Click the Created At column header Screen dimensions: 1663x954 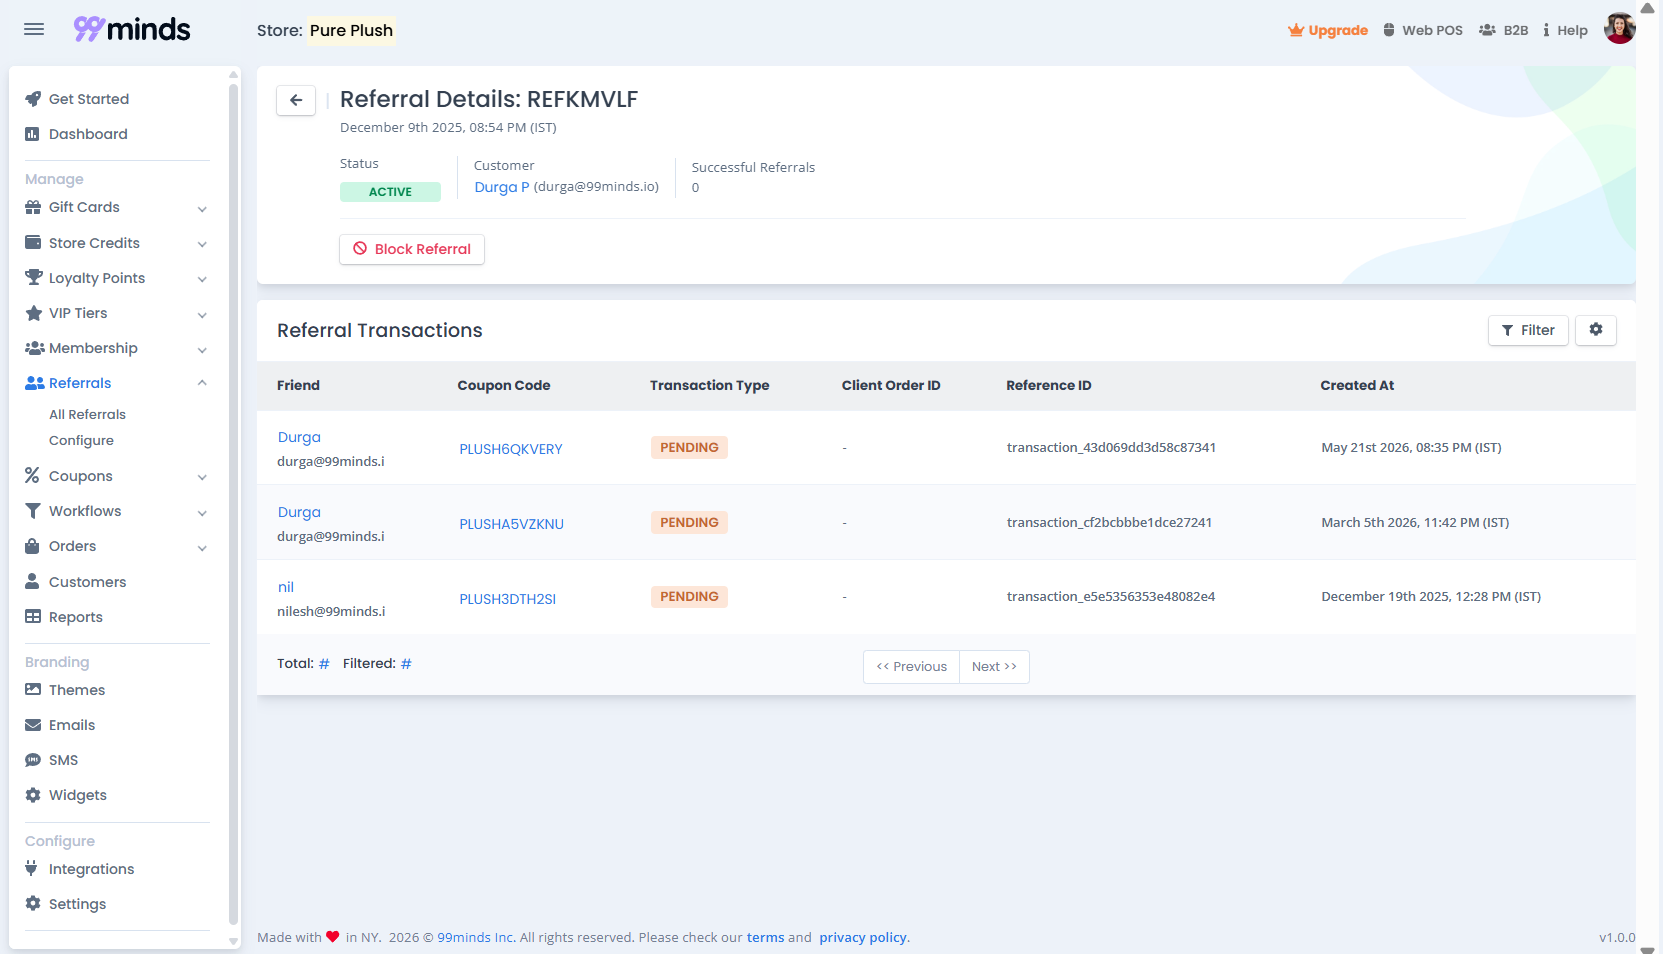[1357, 386]
